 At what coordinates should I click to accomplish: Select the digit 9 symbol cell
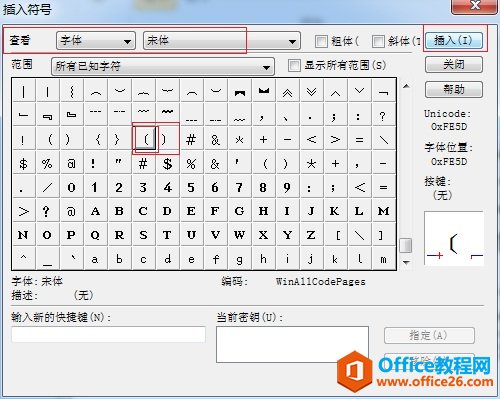287,187
